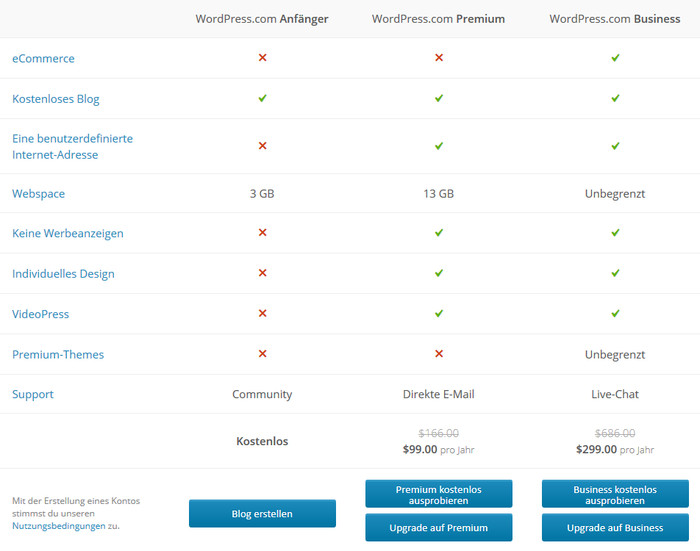Viewport: 700px width, 551px height.
Task: Select the WordPress.com Anfänger column header
Action: click(262, 19)
